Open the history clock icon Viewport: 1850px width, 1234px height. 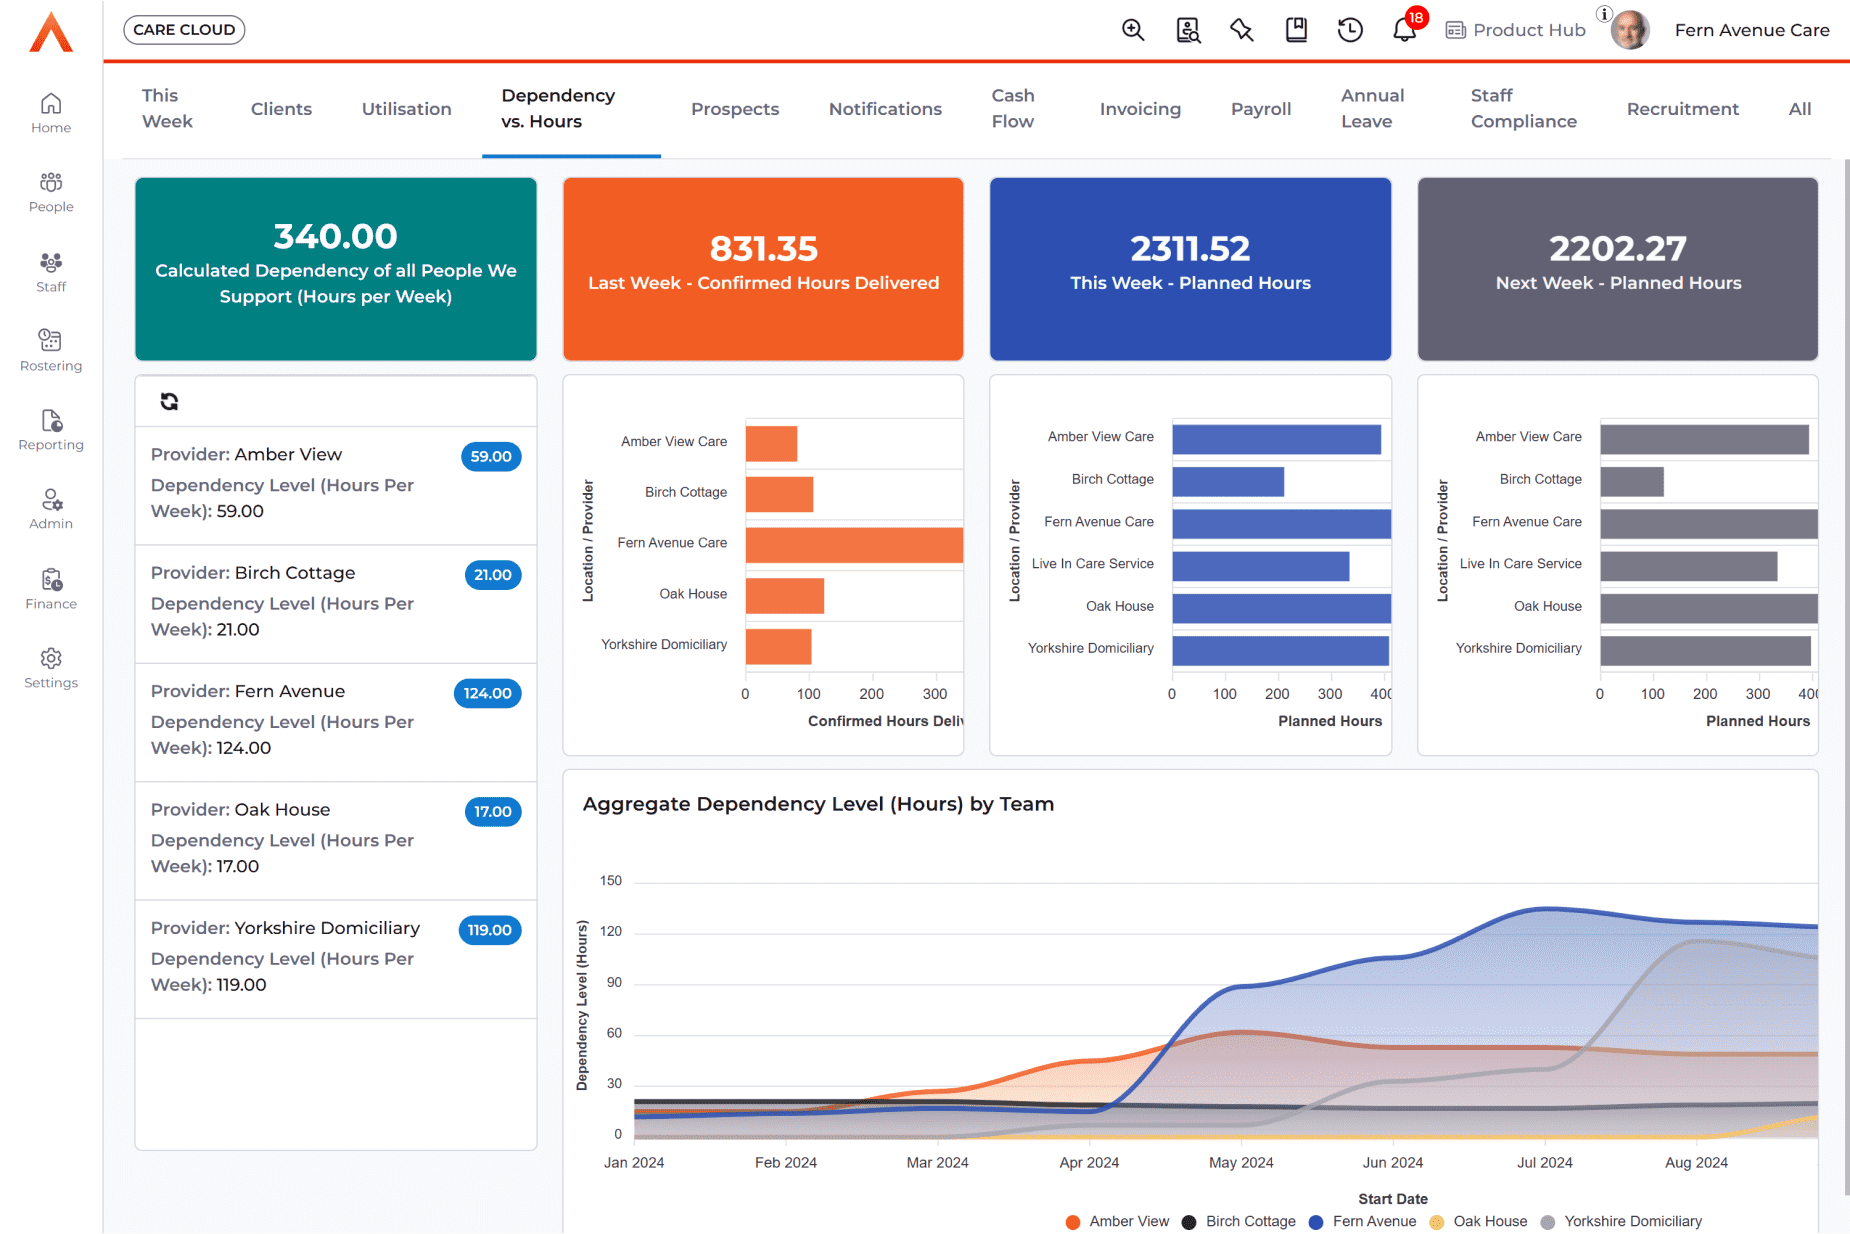coord(1350,30)
